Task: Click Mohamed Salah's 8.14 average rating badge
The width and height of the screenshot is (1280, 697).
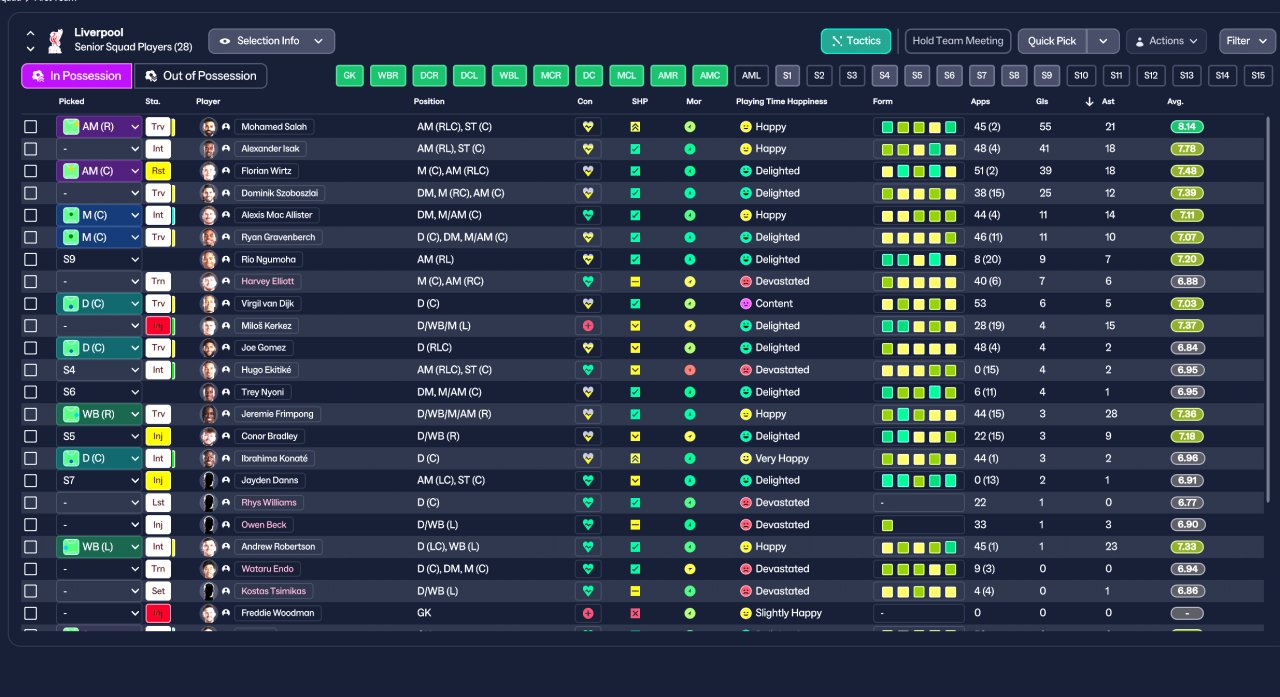Action: coord(1187,127)
